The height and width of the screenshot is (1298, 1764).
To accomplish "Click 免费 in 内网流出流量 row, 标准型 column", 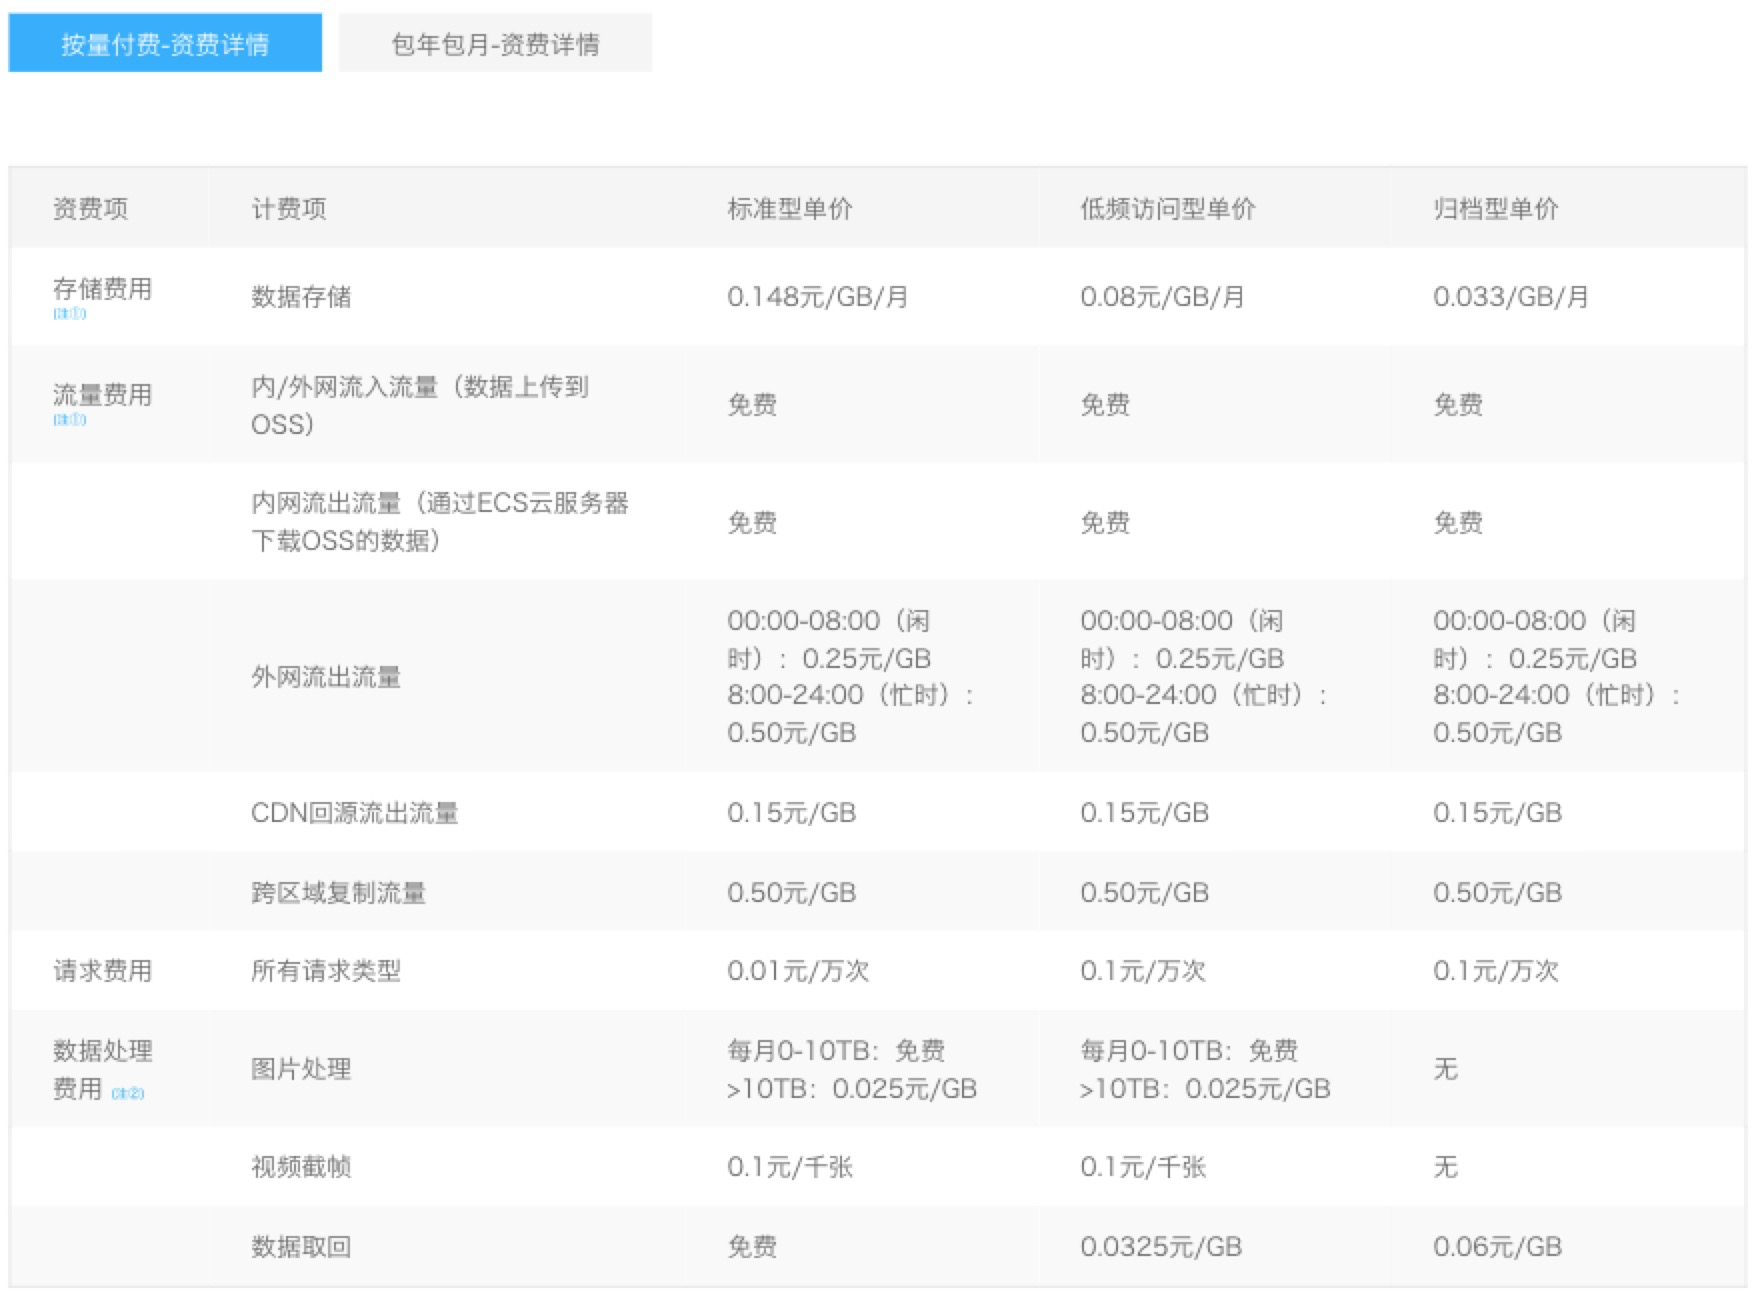I will pyautogui.click(x=752, y=522).
